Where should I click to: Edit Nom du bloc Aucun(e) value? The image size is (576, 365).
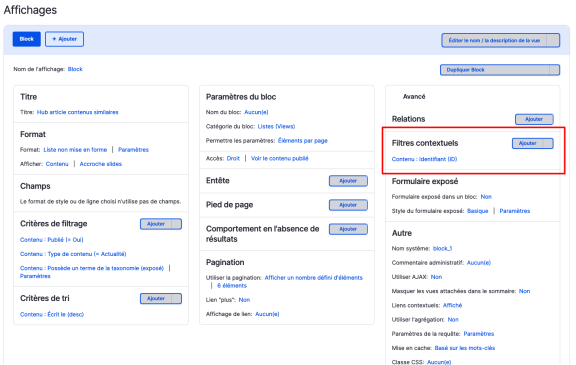(256, 112)
